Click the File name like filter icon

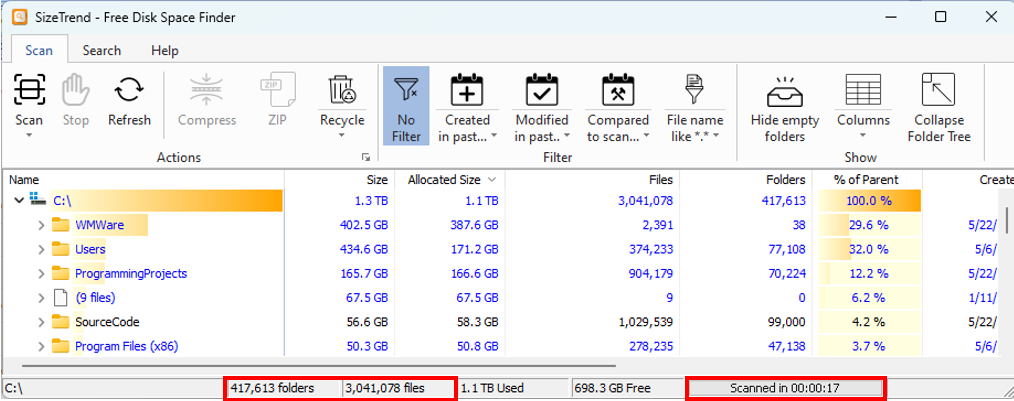pos(694,89)
